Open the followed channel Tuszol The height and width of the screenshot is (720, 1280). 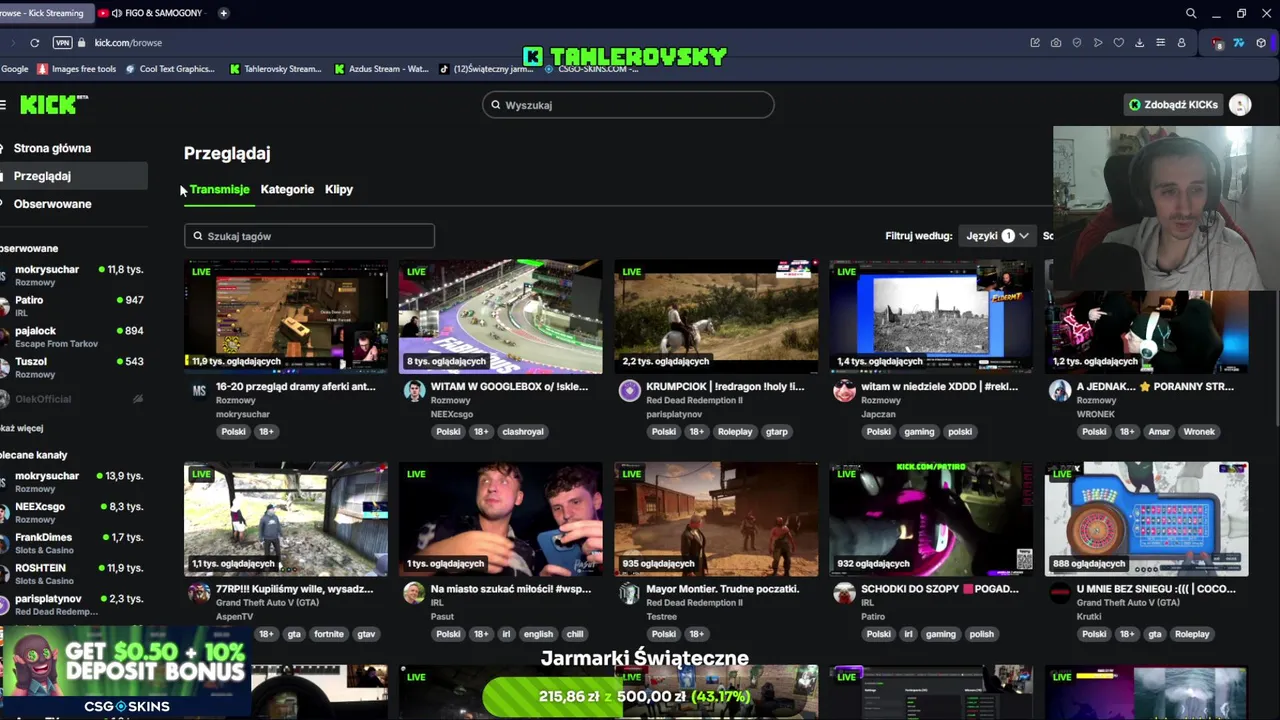coord(72,367)
